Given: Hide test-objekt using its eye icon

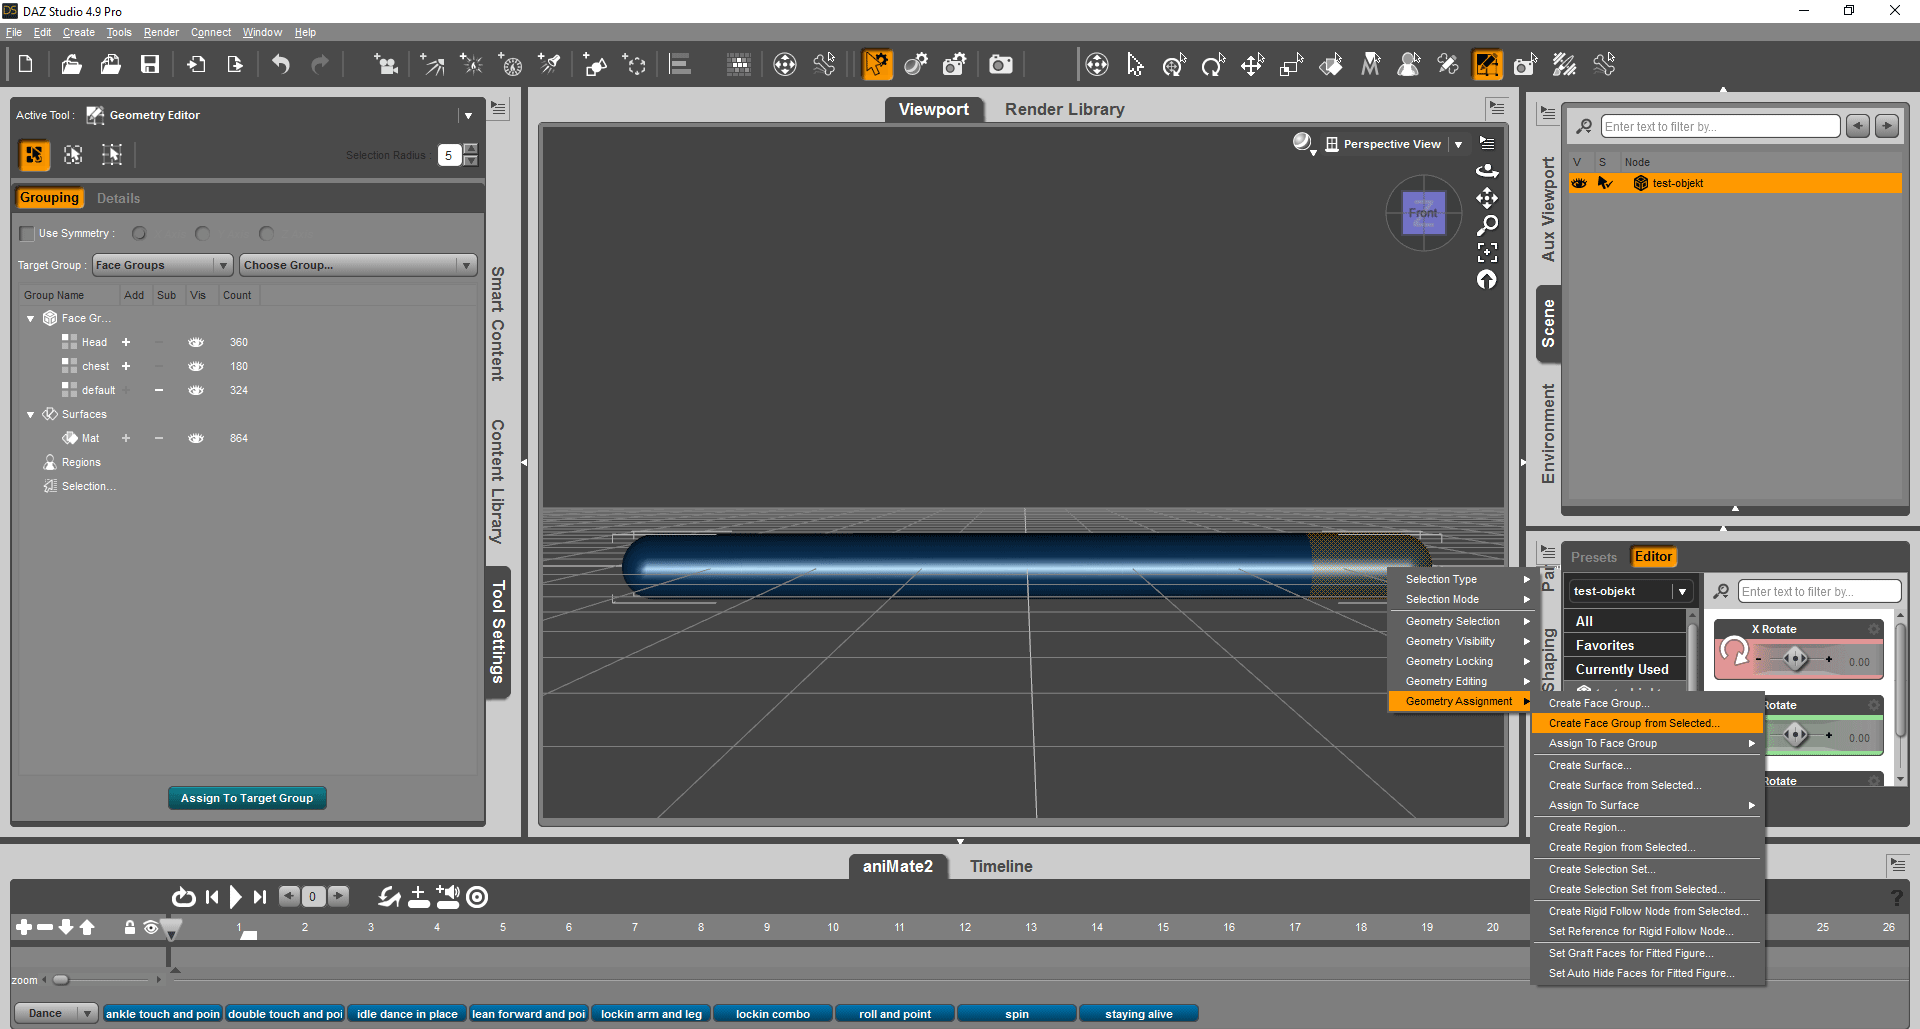Looking at the screenshot, I should (1579, 183).
